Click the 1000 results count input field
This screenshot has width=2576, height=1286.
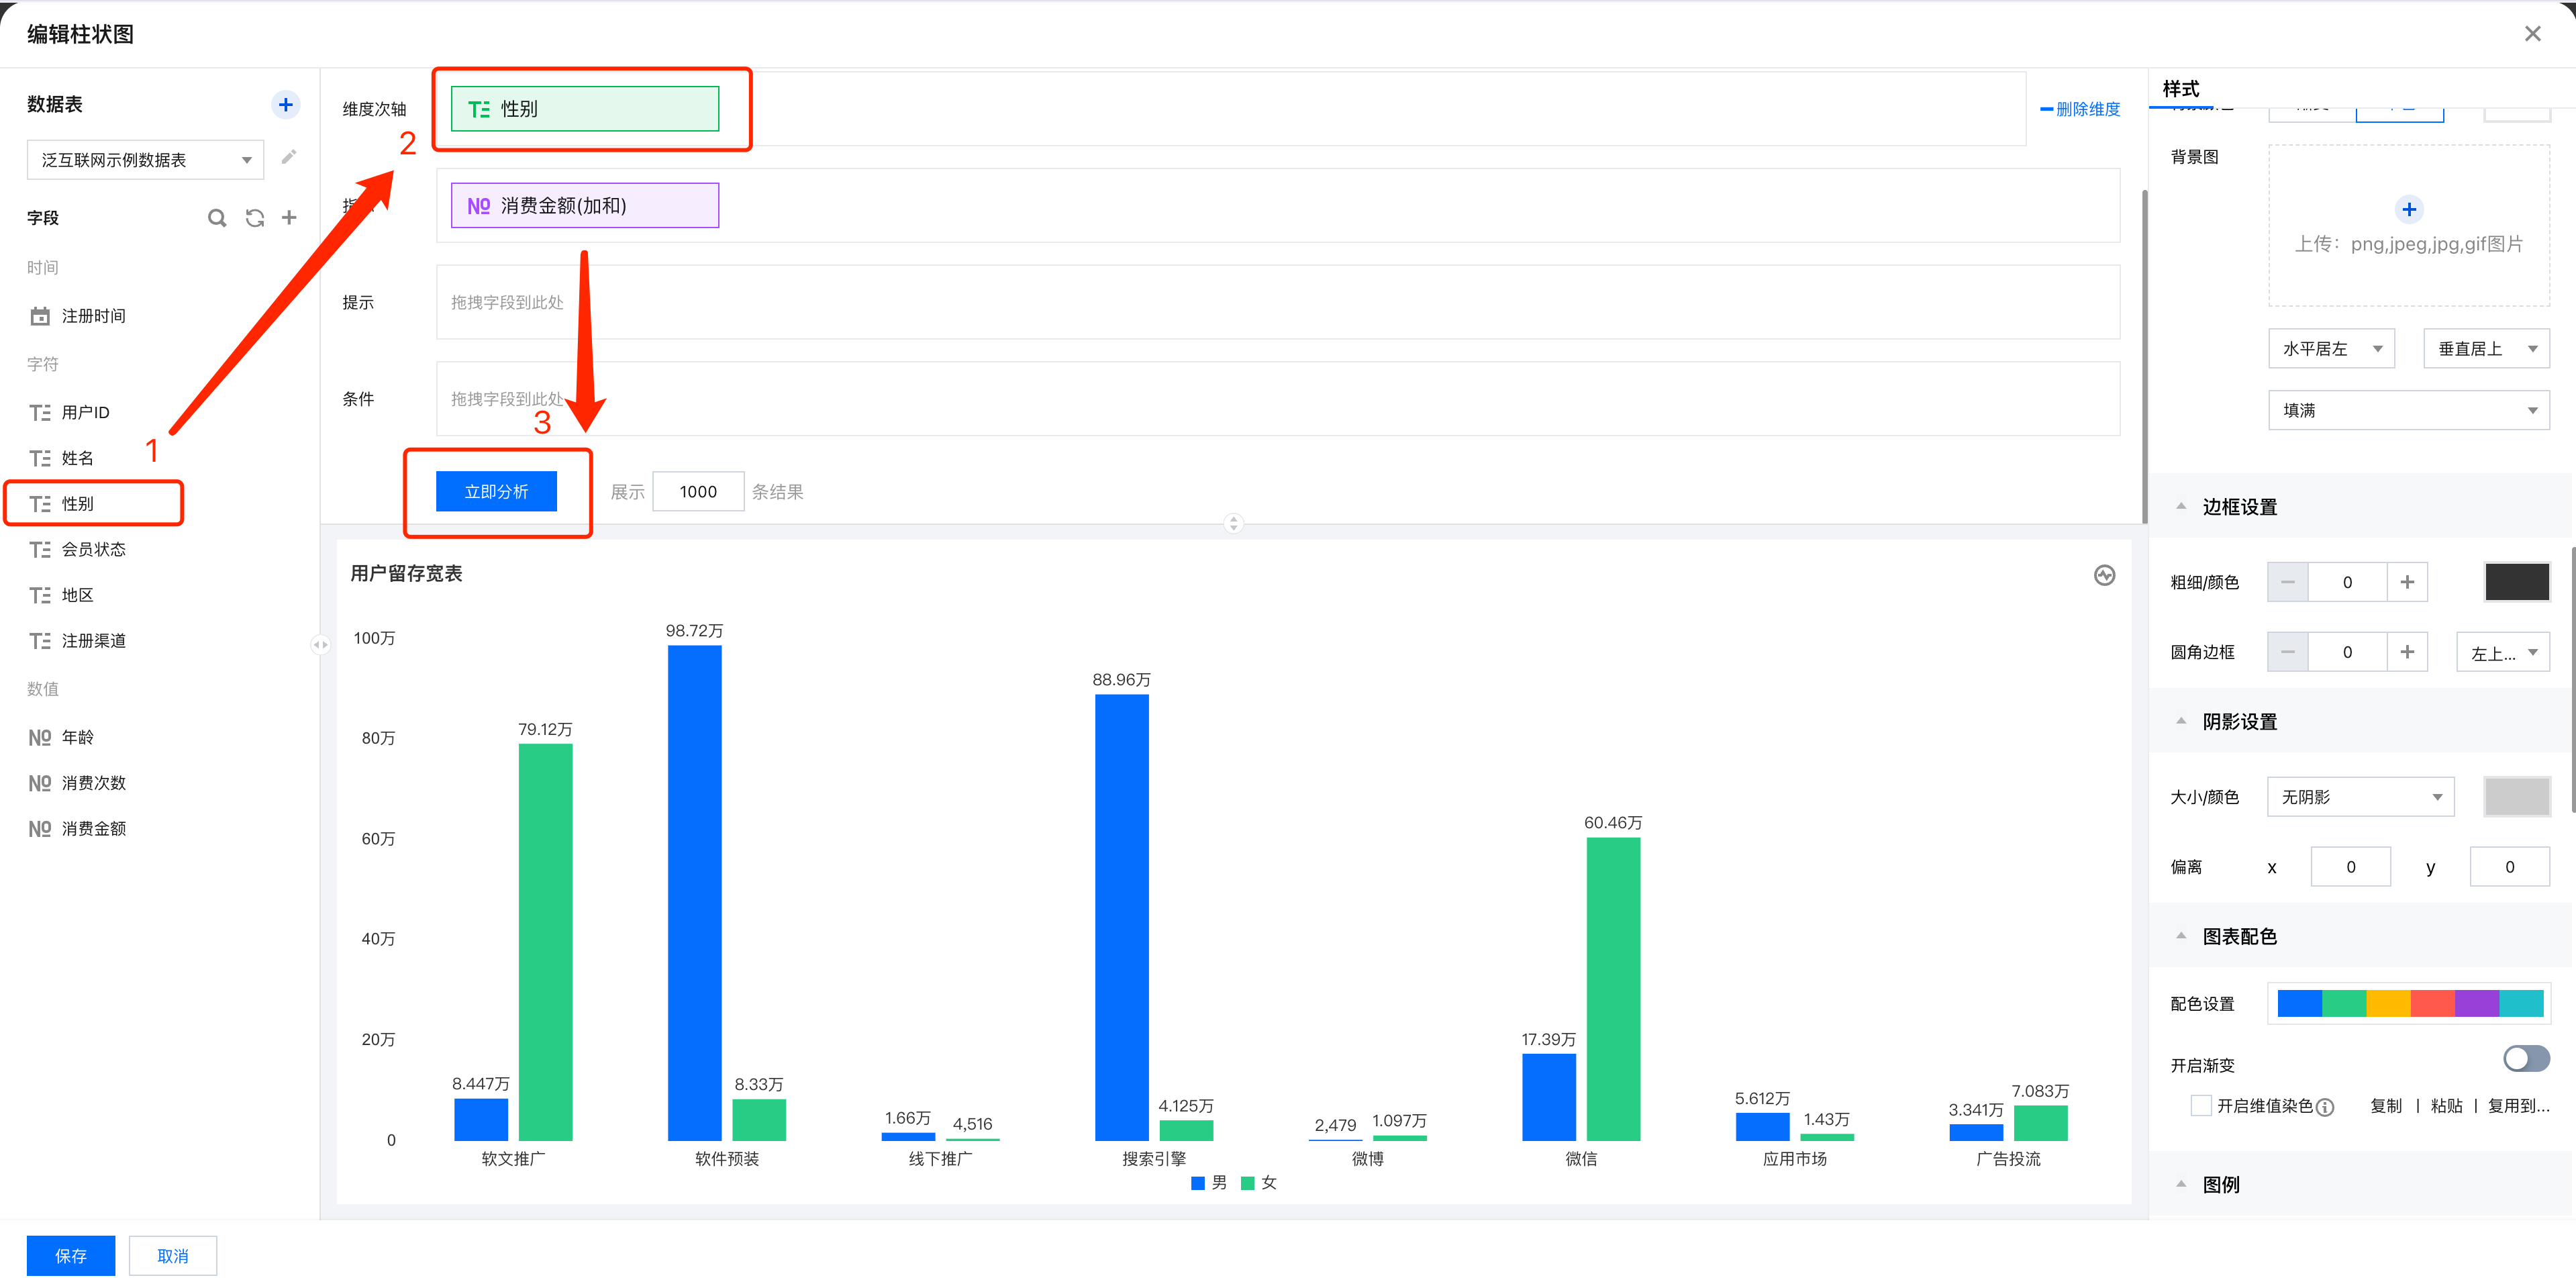(698, 492)
